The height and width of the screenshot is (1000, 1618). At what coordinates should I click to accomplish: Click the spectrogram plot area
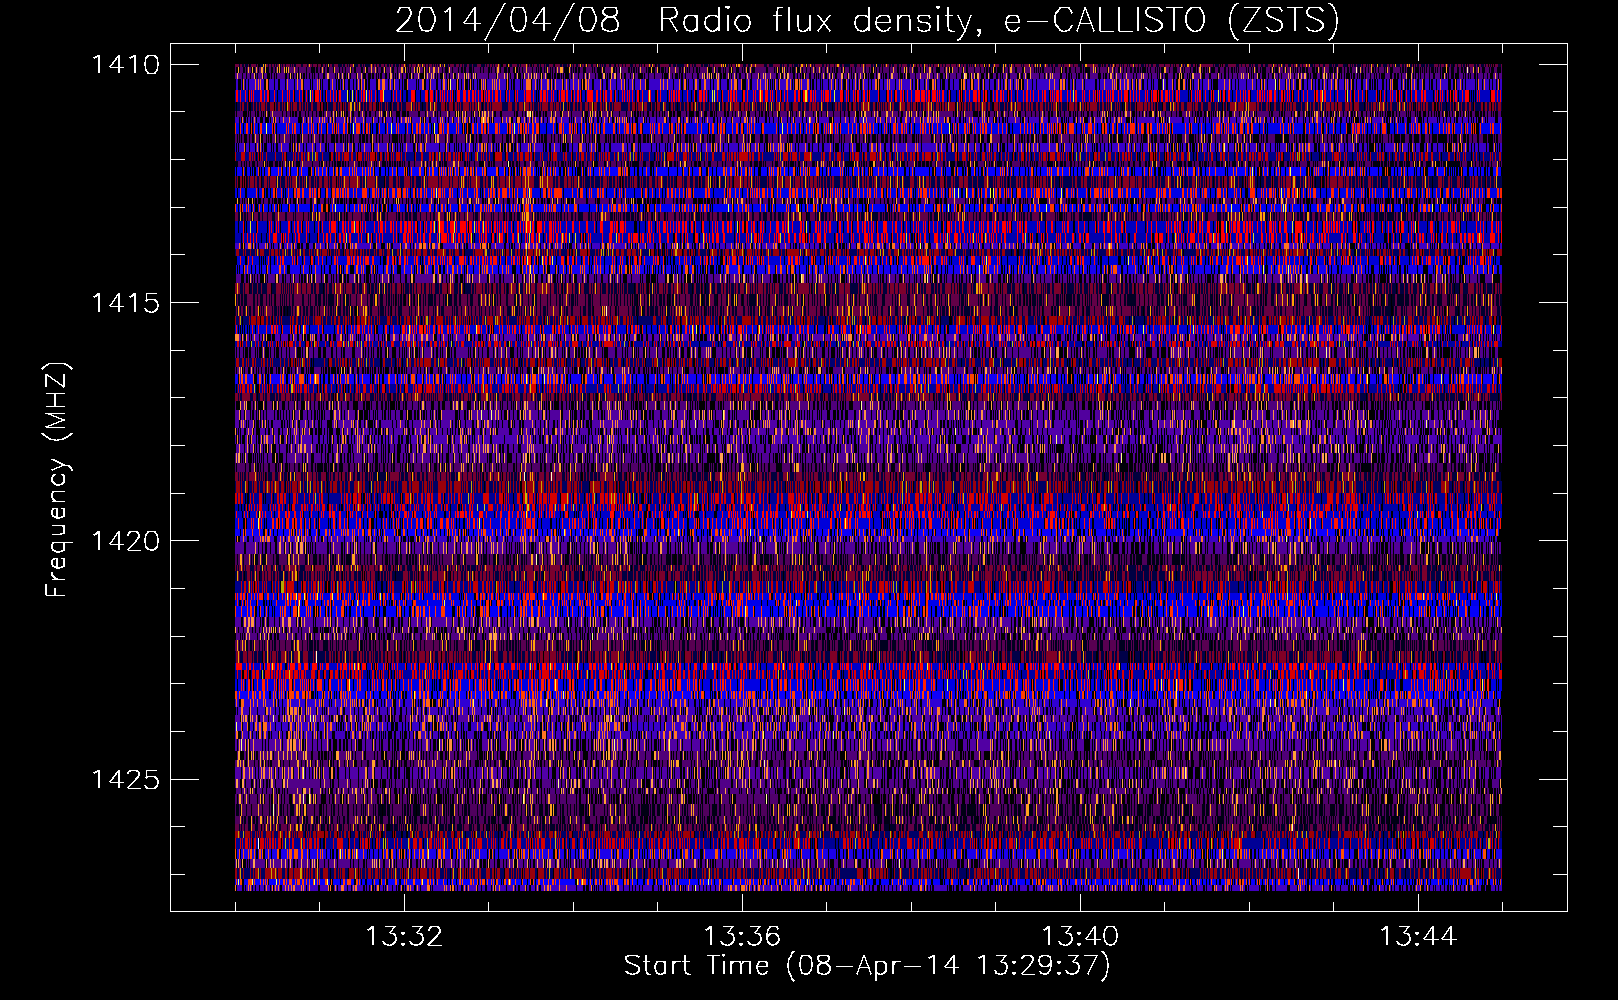[x=868, y=477]
